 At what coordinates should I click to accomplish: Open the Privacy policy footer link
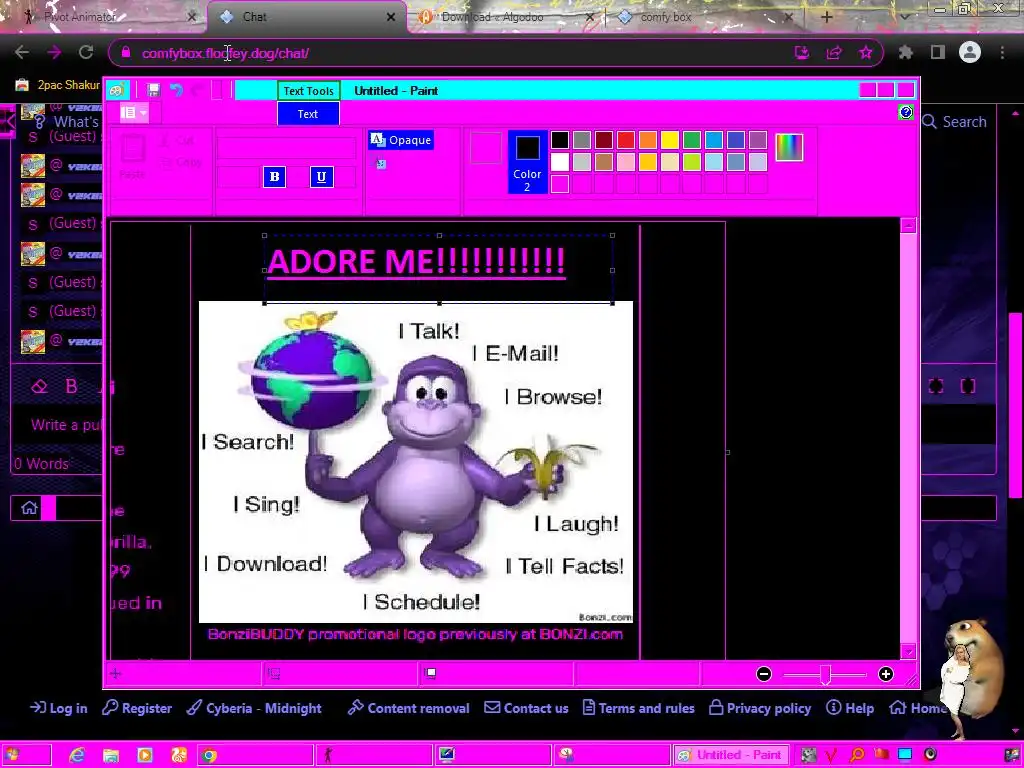tap(760, 708)
